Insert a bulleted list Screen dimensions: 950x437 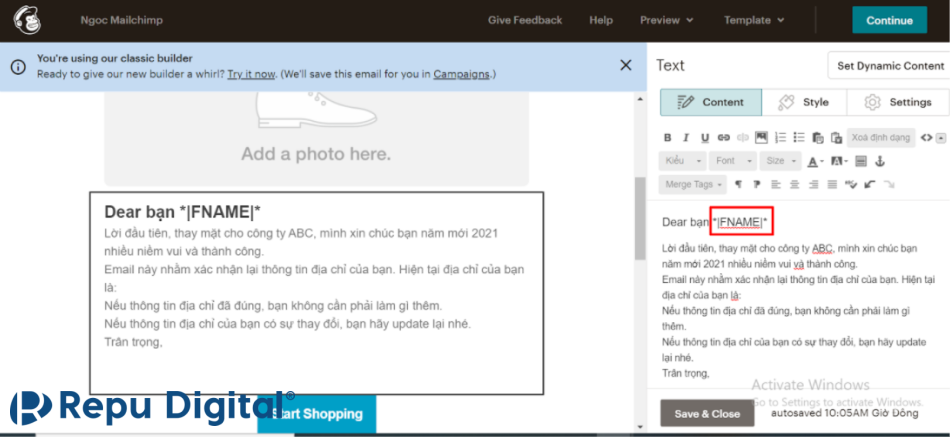[x=798, y=137]
